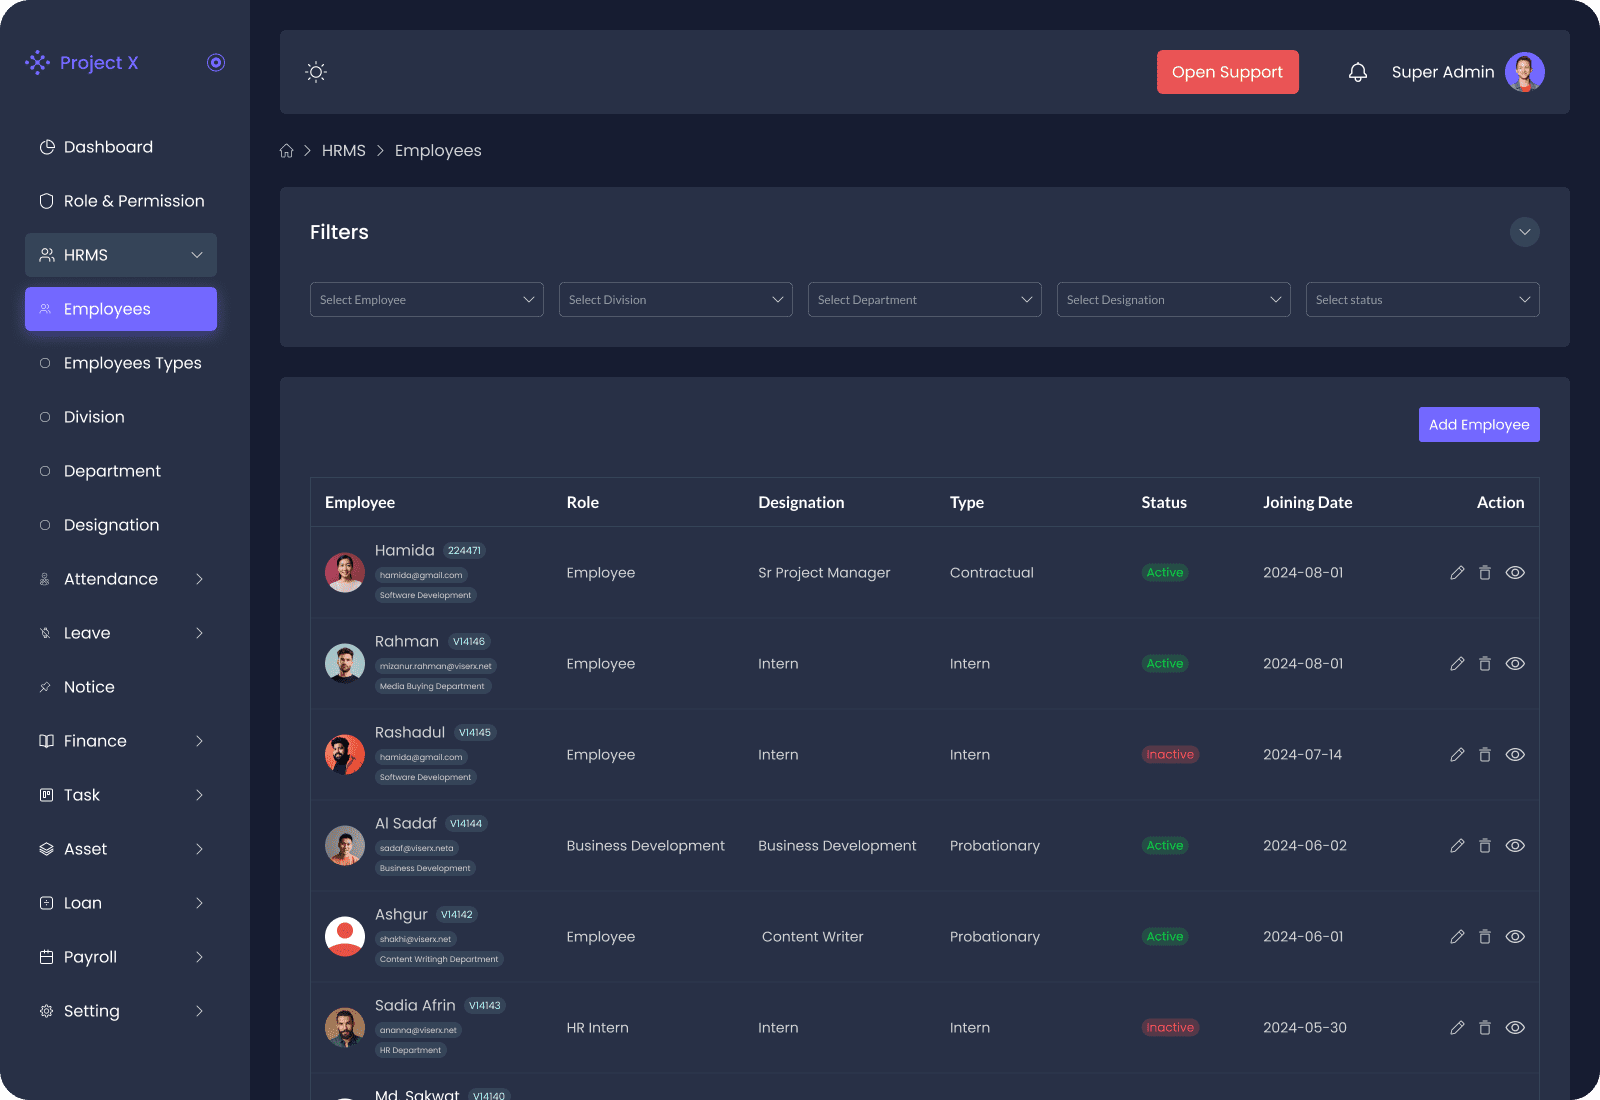This screenshot has width=1600, height=1100.
Task: Toggle light mode with the sun icon
Action: pos(316,72)
